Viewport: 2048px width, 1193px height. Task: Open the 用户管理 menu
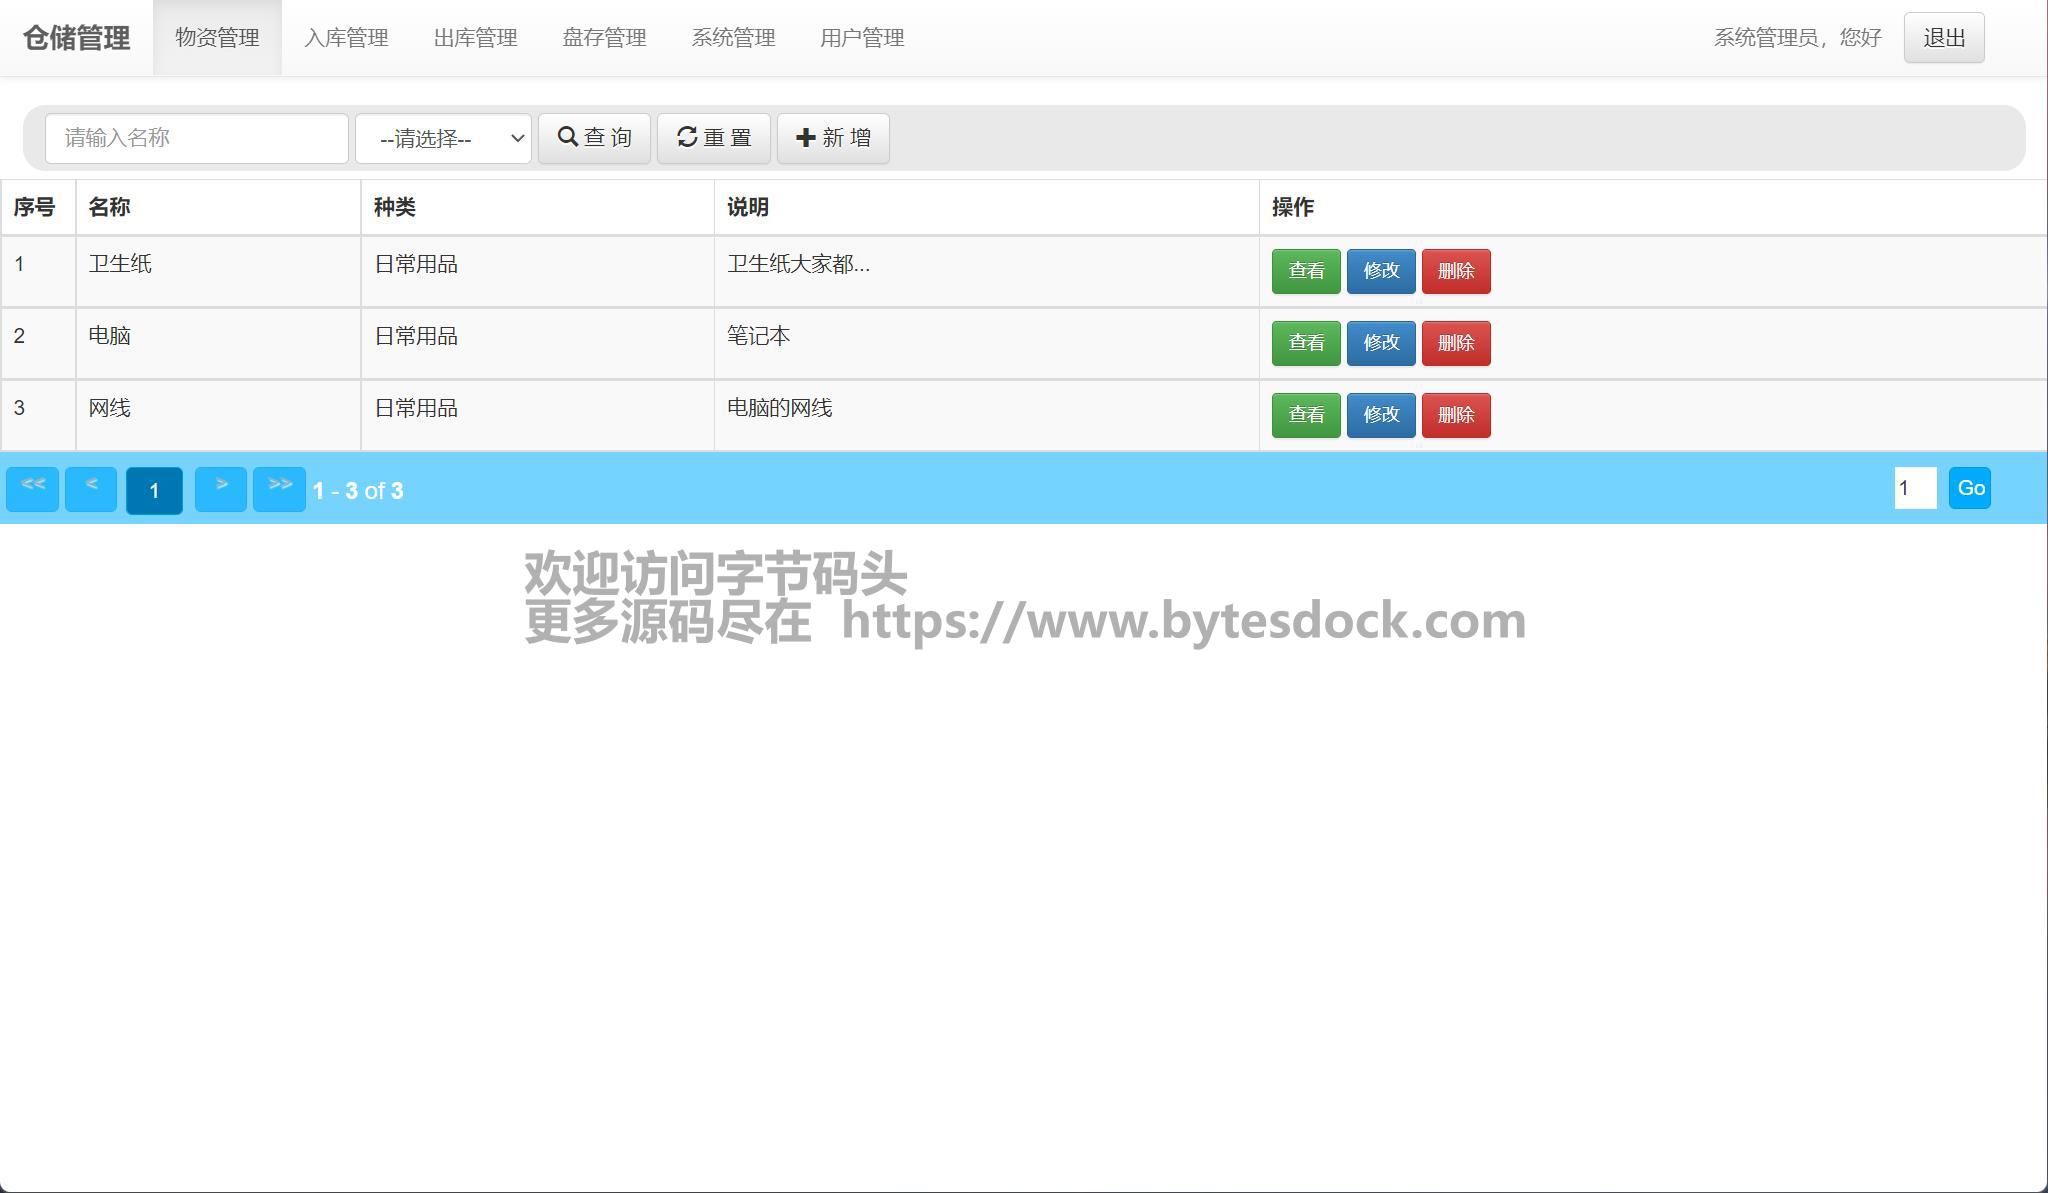coord(862,38)
